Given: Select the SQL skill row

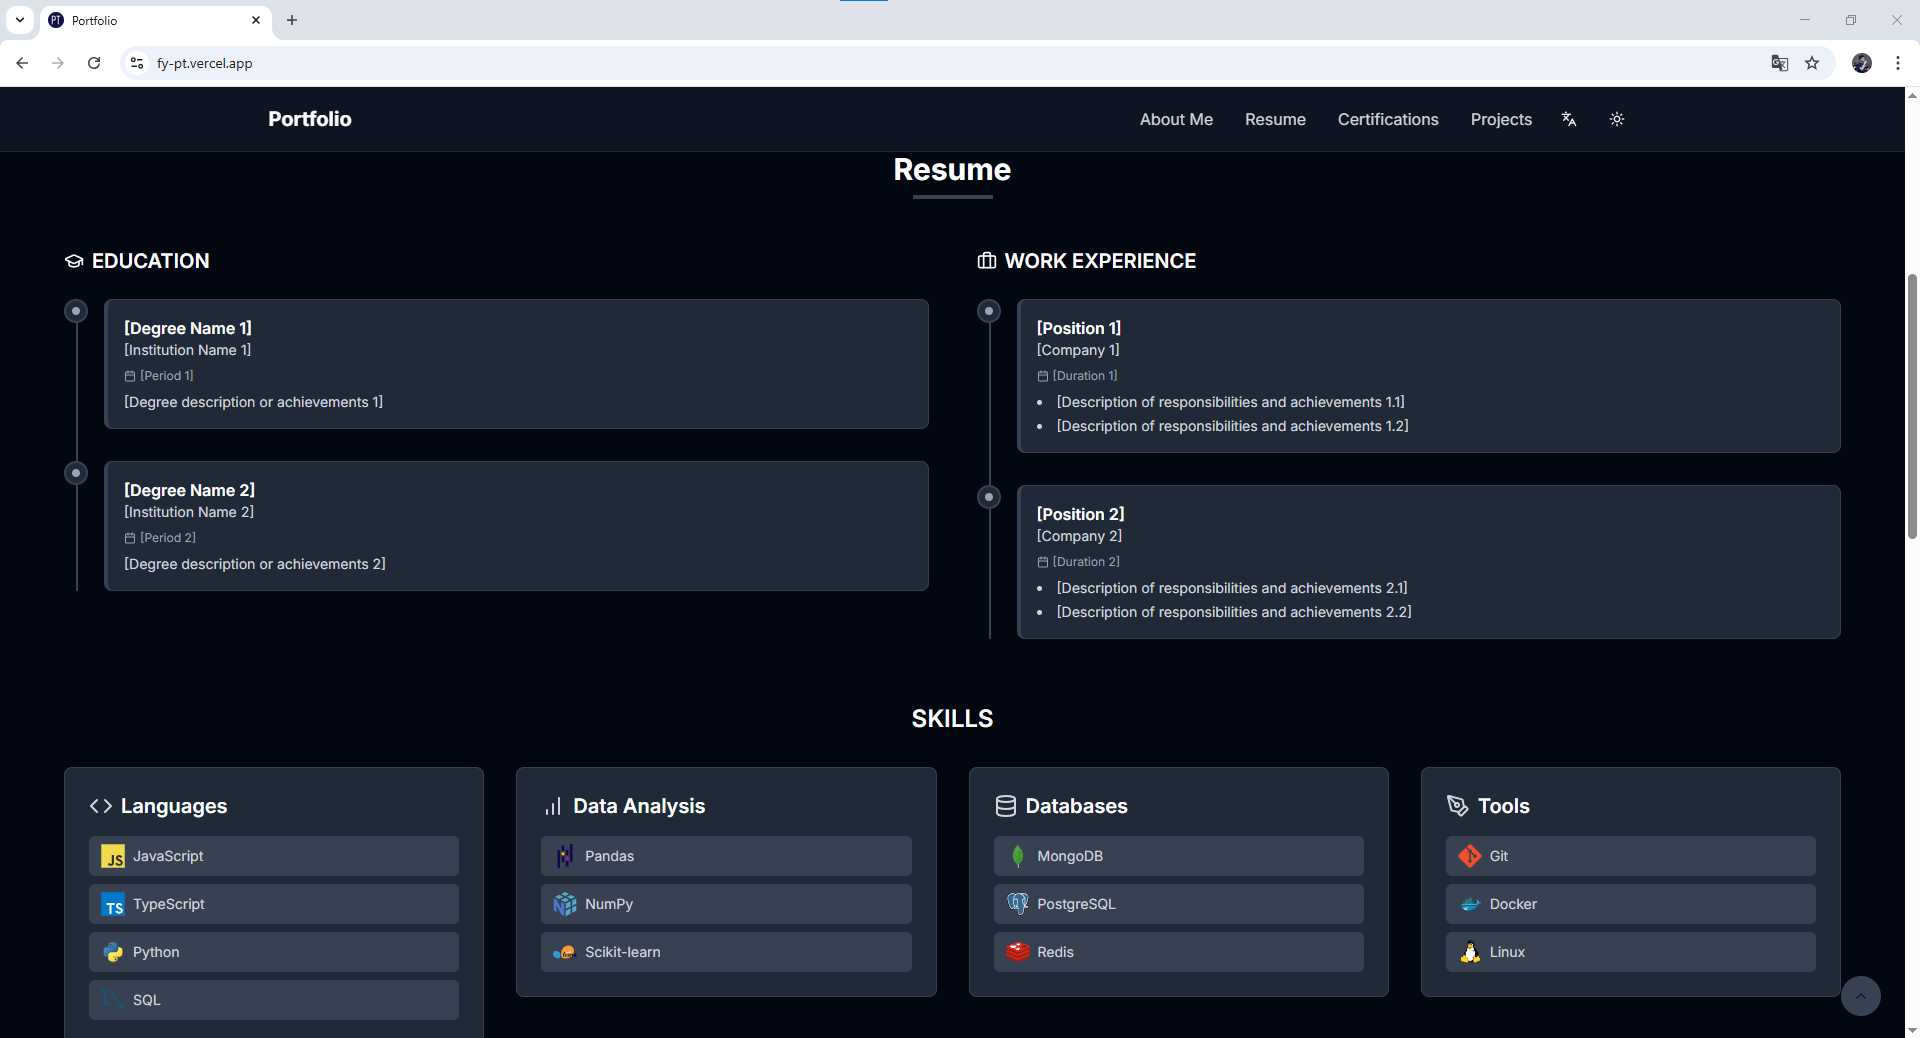Looking at the screenshot, I should pos(274,1000).
